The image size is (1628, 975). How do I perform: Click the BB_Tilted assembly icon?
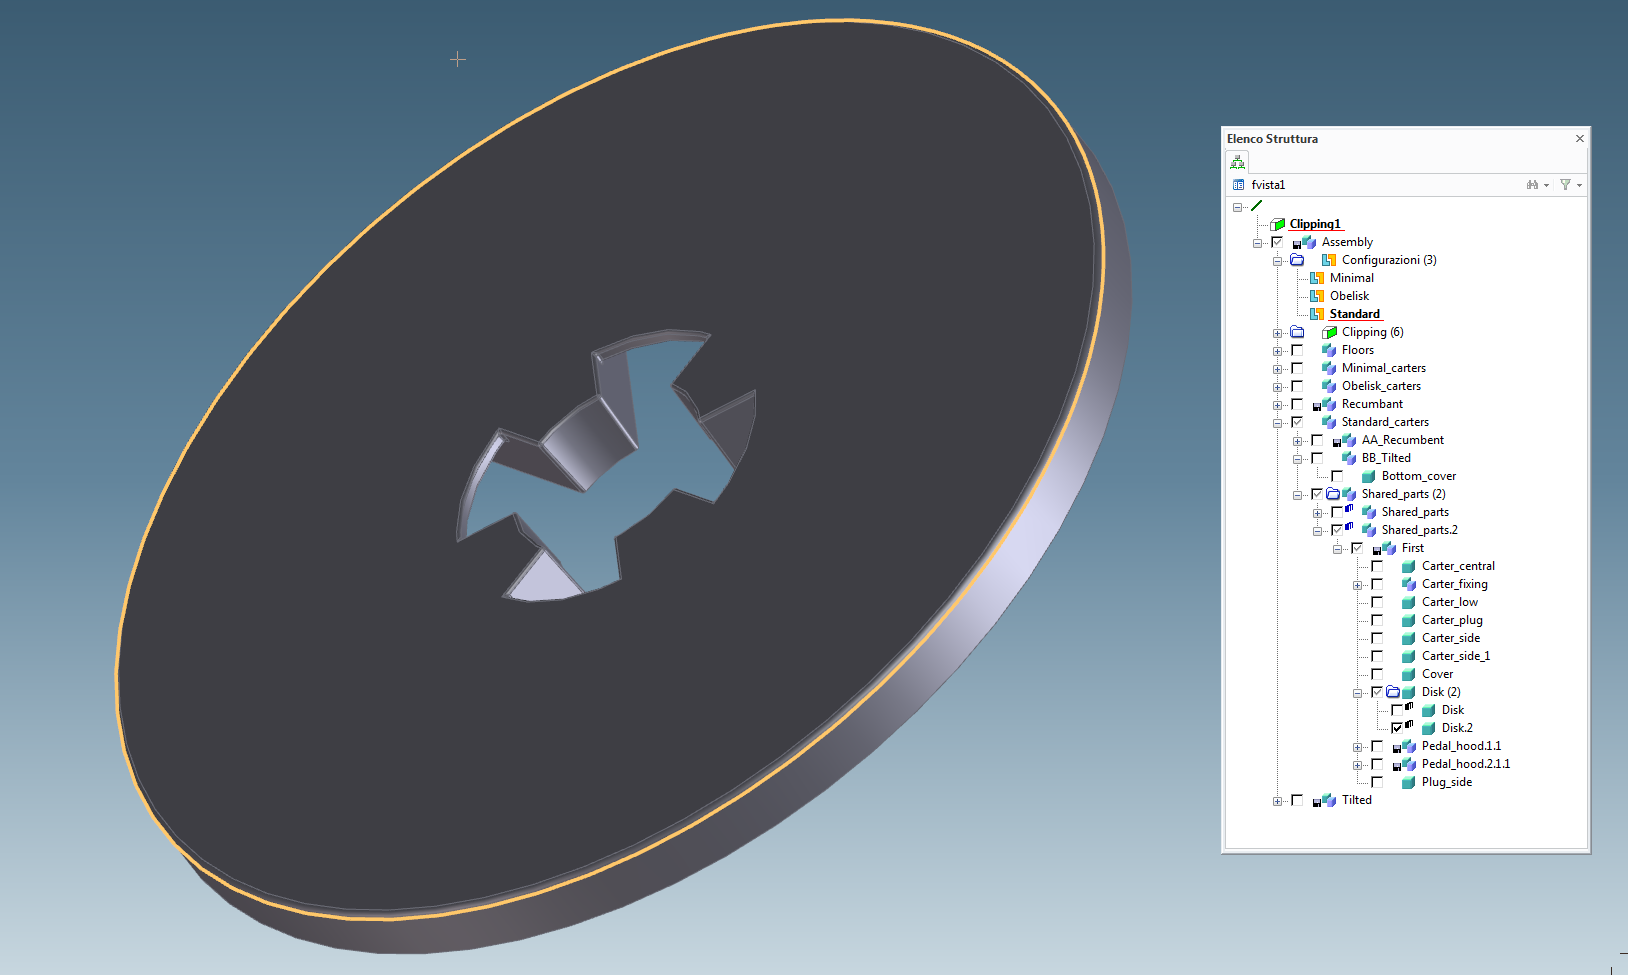coord(1349,458)
